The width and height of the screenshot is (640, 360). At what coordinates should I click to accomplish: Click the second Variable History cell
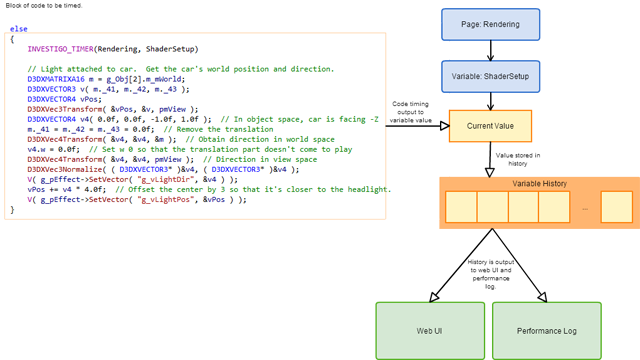(493, 207)
